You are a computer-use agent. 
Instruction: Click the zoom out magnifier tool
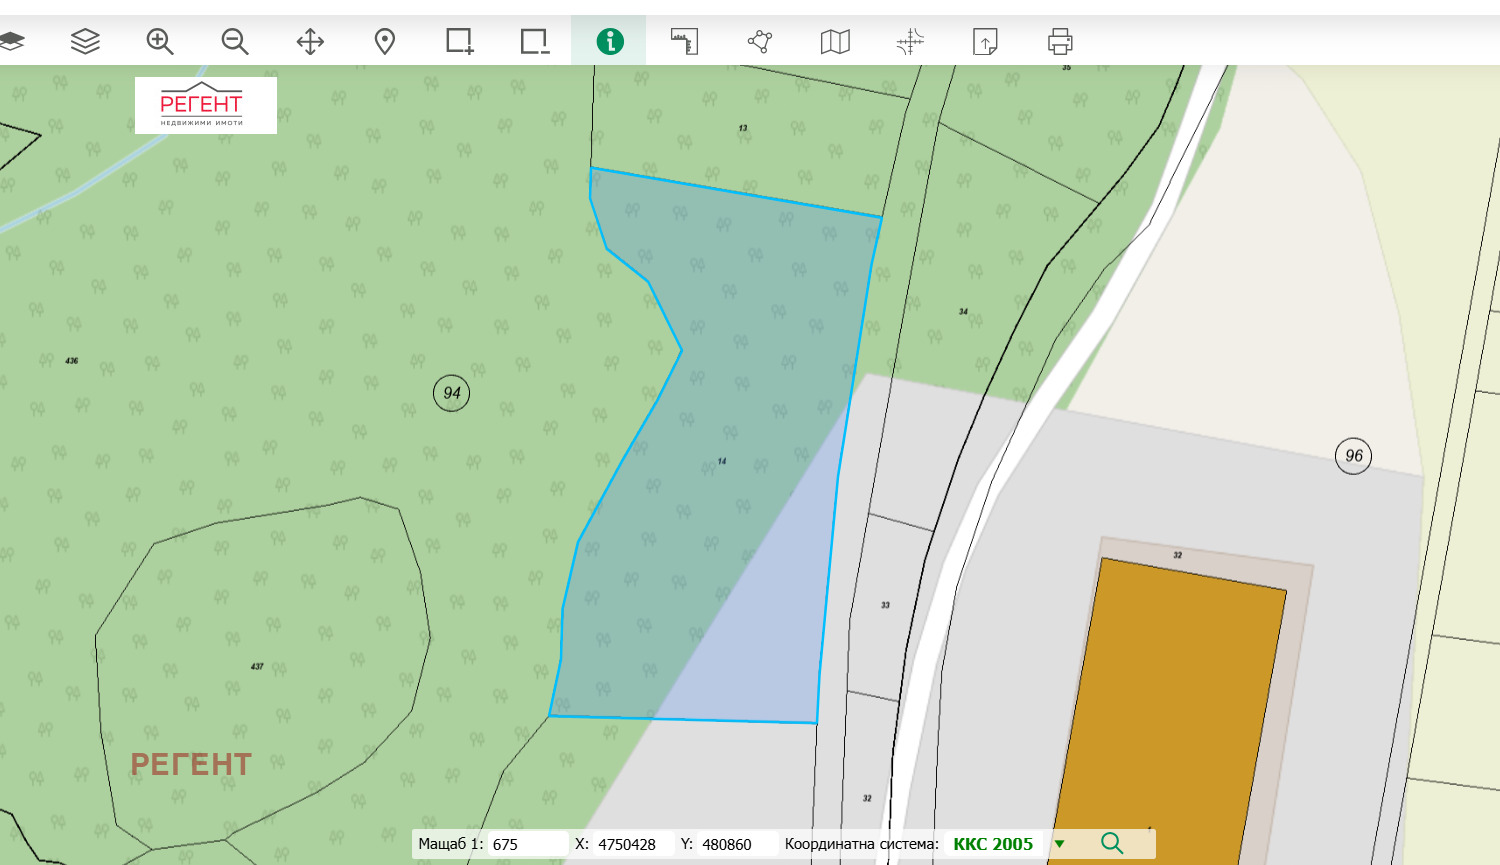tap(235, 41)
